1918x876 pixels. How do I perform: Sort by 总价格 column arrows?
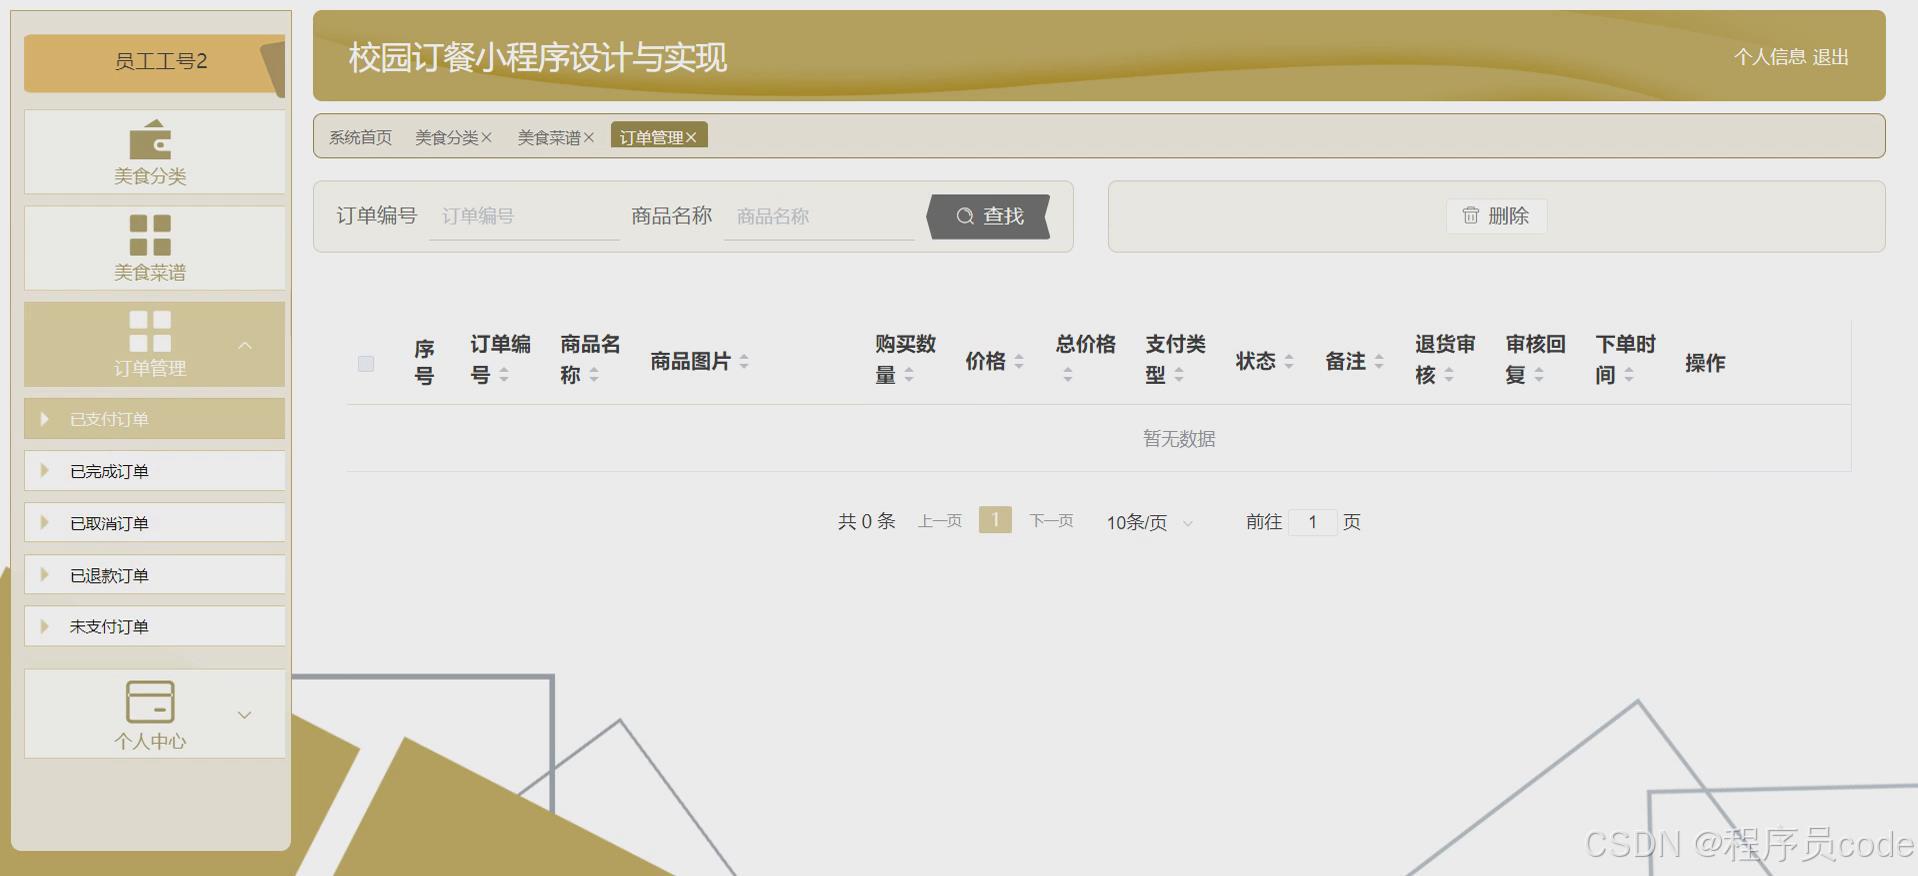1068,375
